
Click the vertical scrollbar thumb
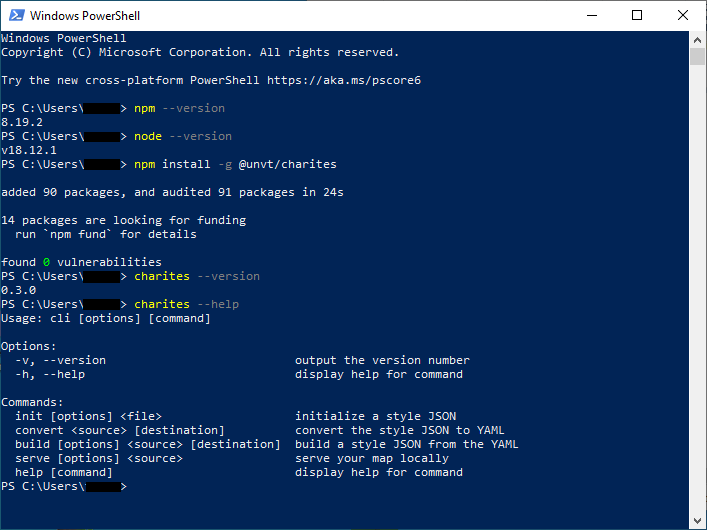698,56
